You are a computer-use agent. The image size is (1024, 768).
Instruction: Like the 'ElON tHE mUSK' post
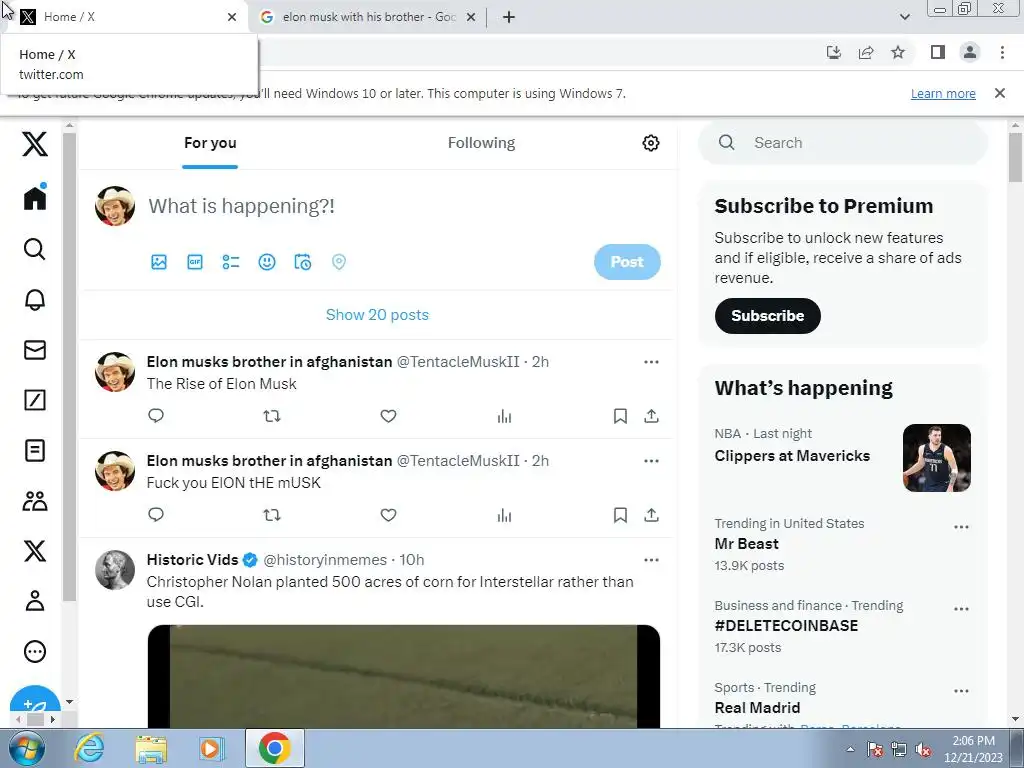coord(388,515)
